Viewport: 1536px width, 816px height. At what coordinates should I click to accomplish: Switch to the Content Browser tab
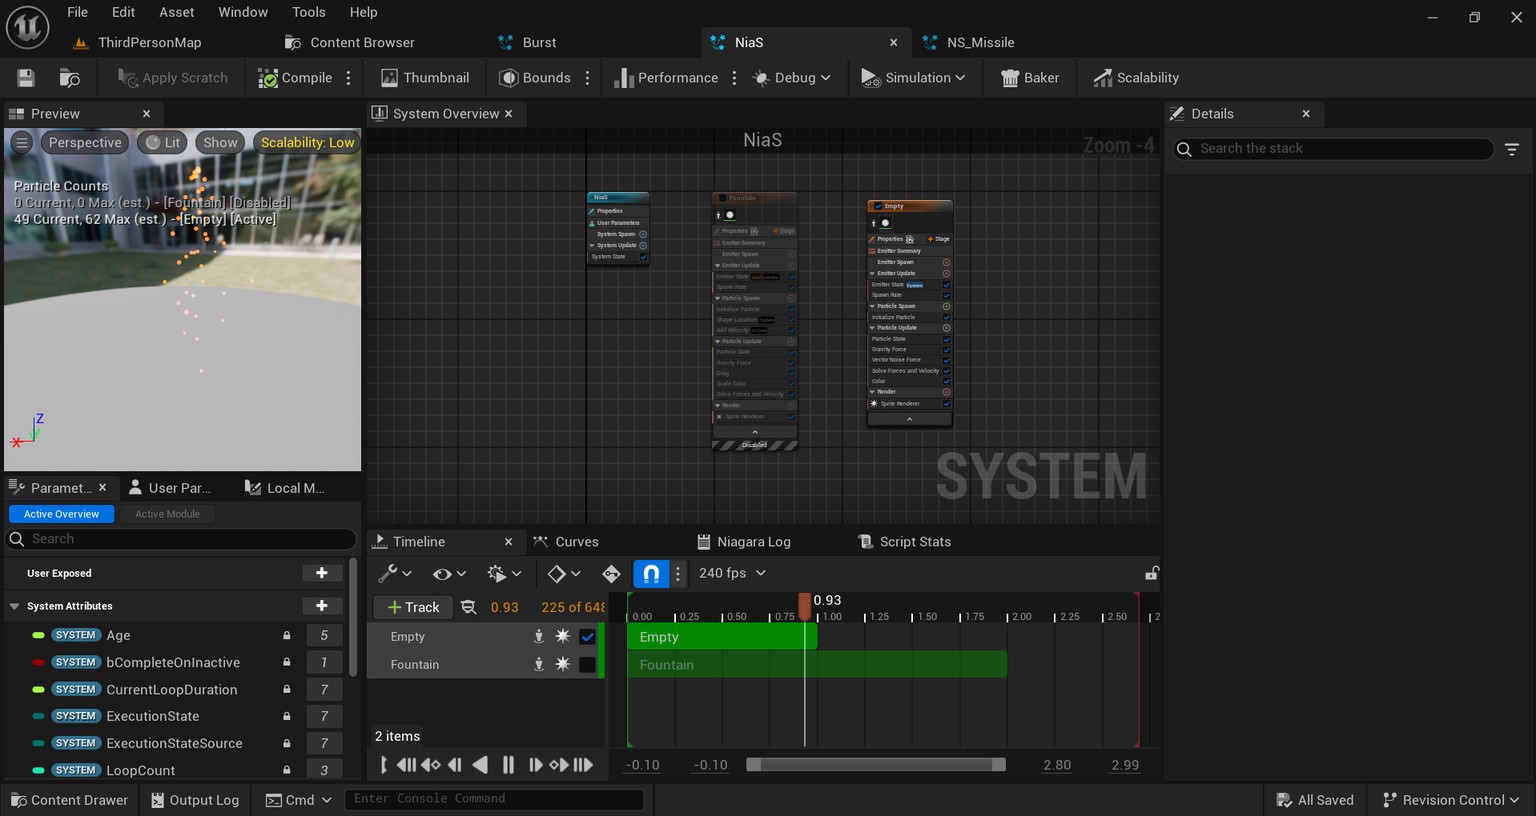[x=350, y=42]
